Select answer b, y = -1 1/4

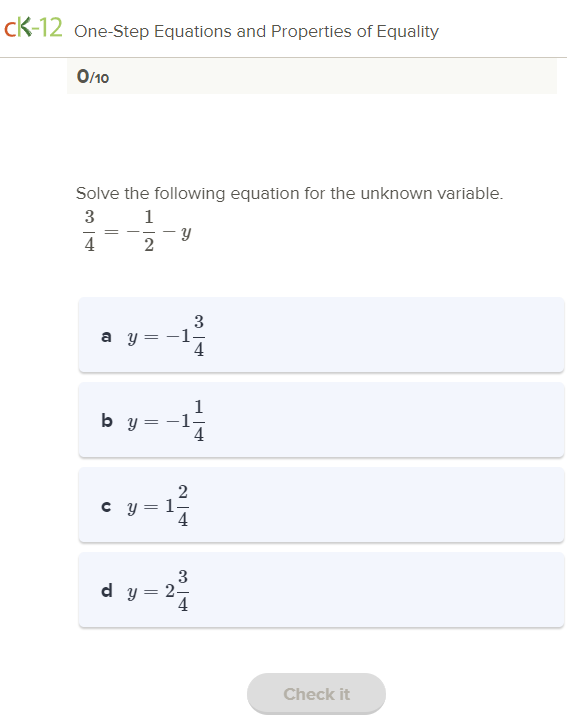tap(321, 420)
